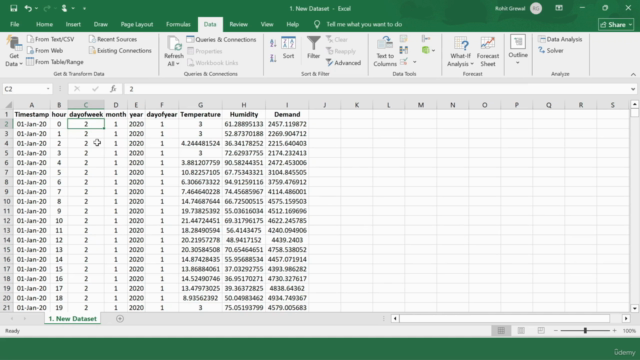The image size is (640, 360).
Task: Sort A to Z ascending
Action: tap(273, 43)
